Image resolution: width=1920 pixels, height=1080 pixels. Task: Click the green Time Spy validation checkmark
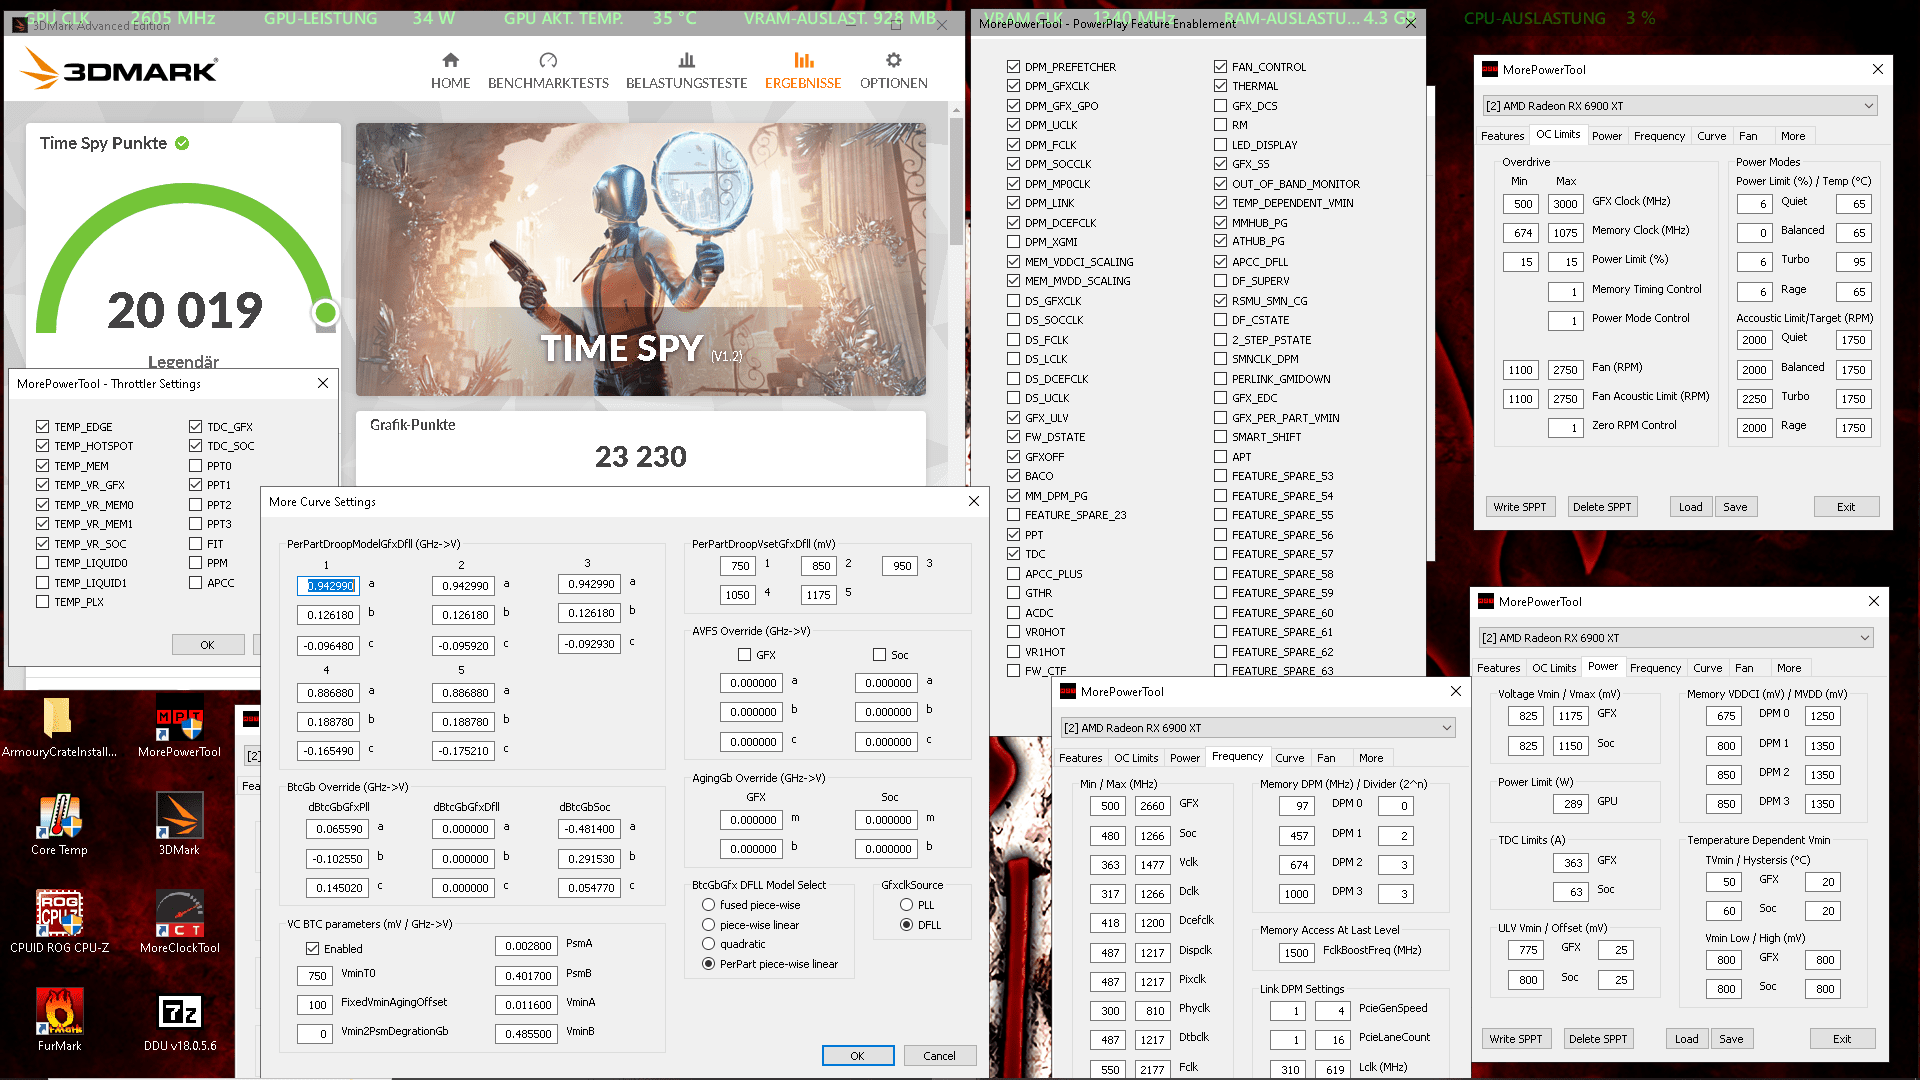tap(182, 143)
